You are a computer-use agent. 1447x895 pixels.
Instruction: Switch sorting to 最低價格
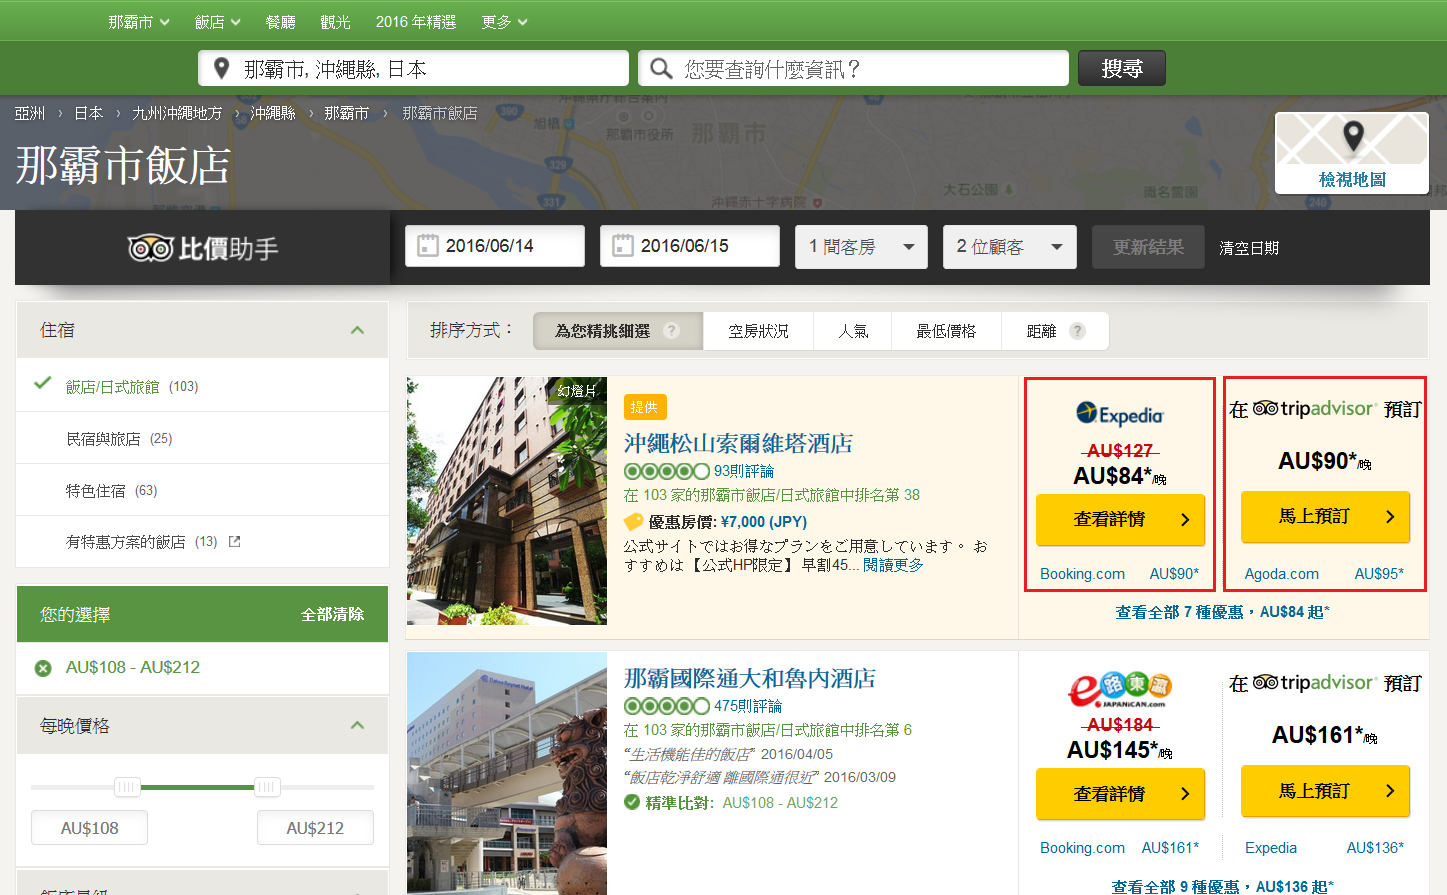pos(946,330)
